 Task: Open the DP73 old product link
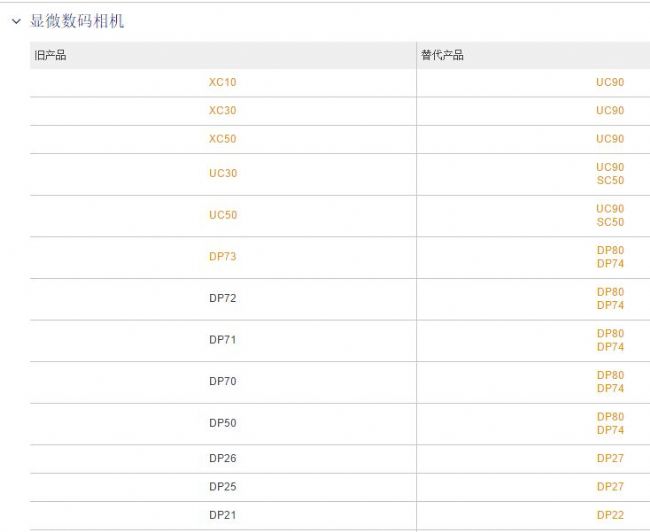point(222,256)
